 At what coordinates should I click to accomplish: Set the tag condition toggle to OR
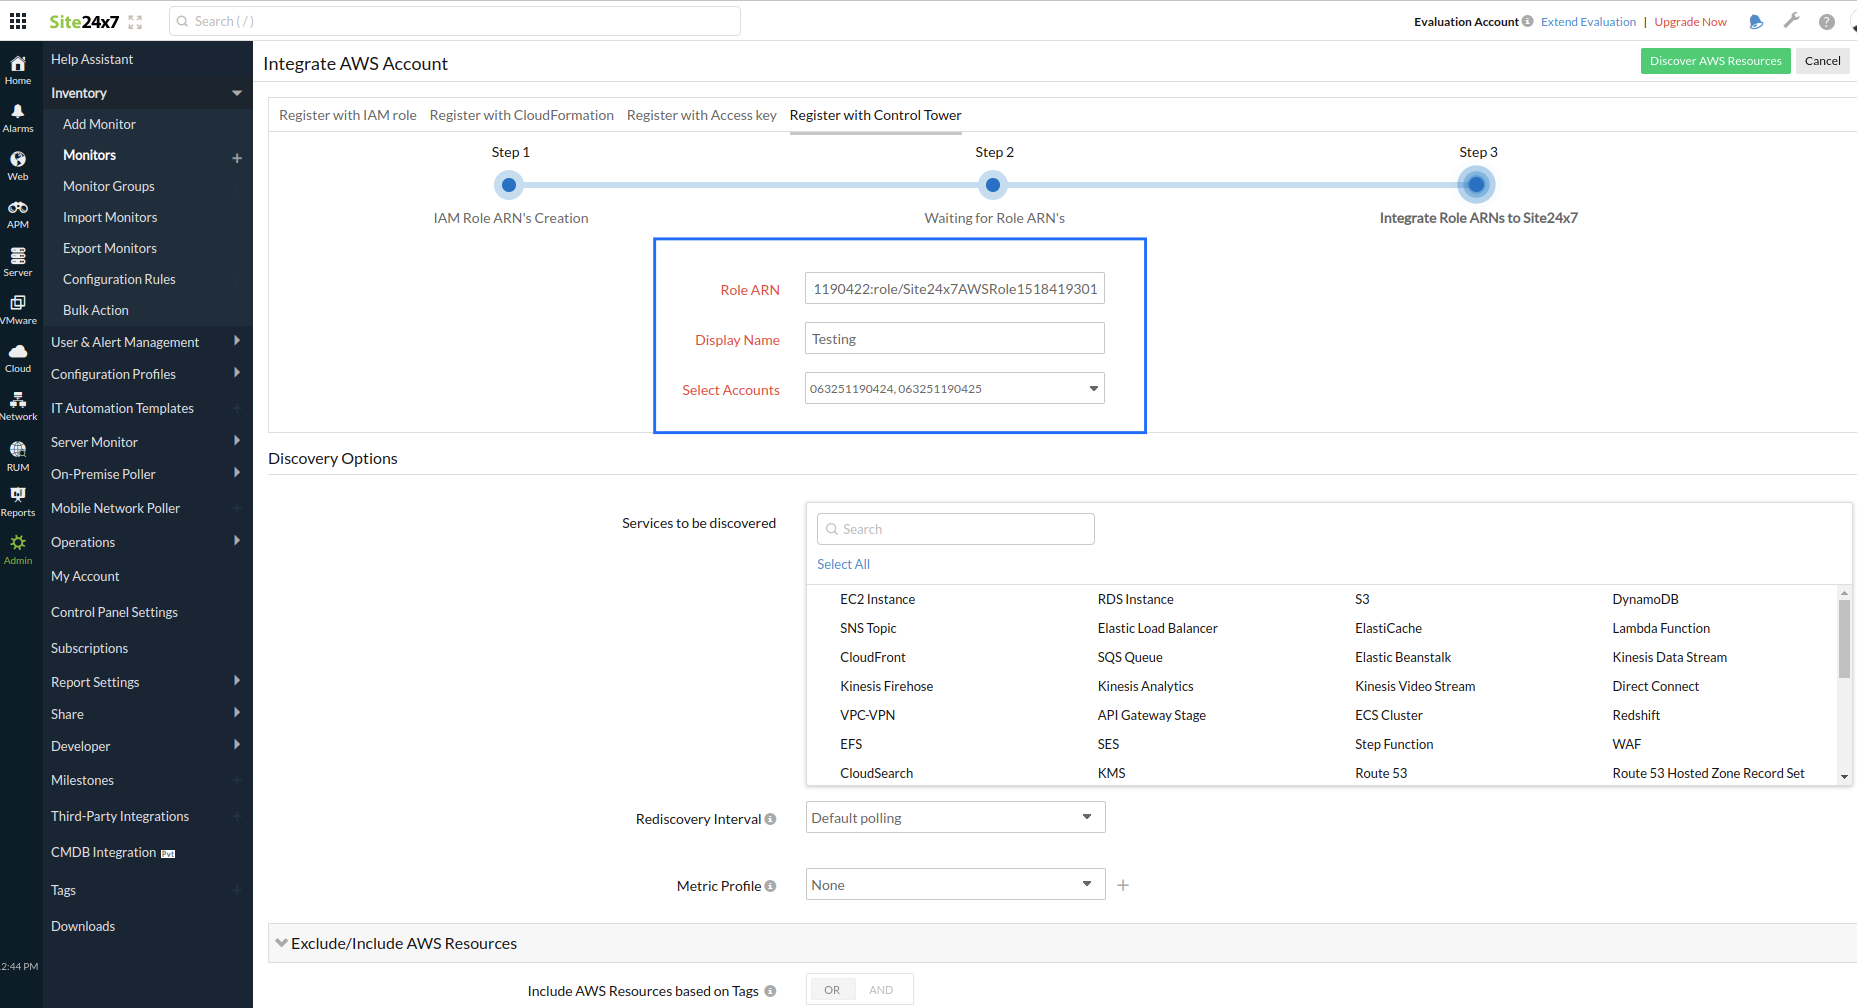coord(832,990)
